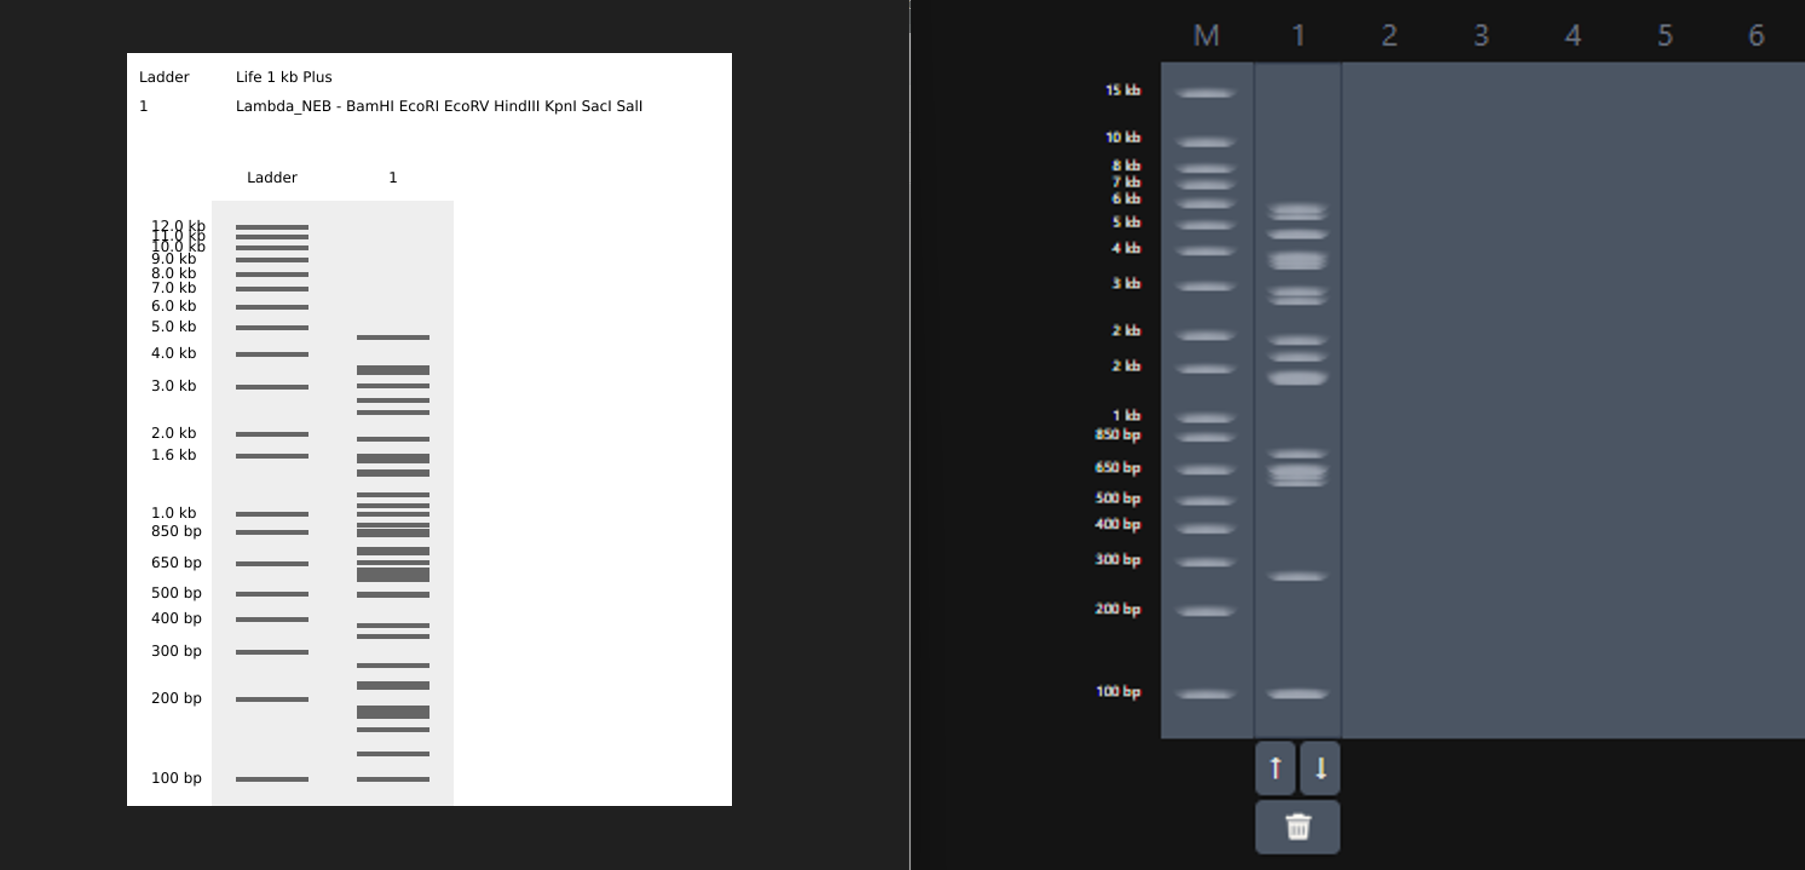The height and width of the screenshot is (870, 1805).
Task: Click the Ladder column label in gel image
Action: click(272, 177)
